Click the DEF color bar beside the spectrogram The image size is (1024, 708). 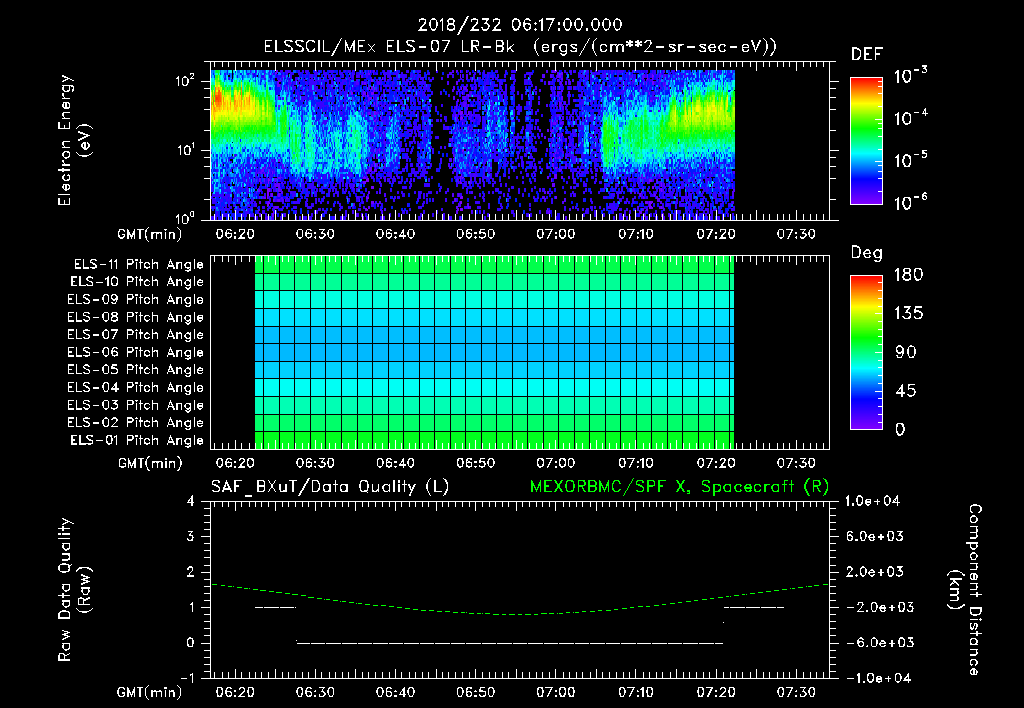(866, 140)
